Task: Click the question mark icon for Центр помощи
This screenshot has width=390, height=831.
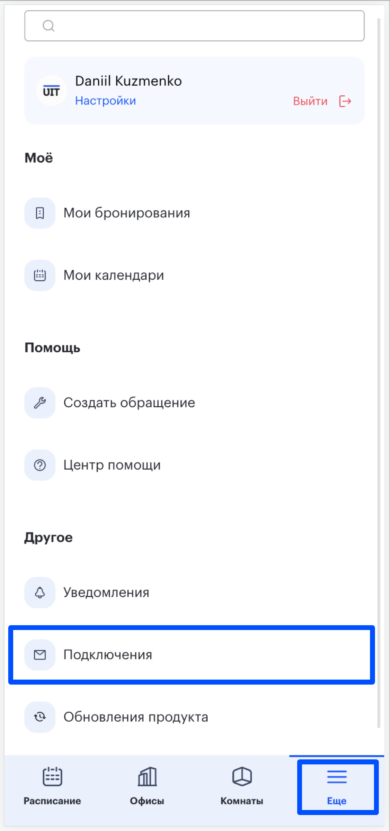Action: [40, 465]
